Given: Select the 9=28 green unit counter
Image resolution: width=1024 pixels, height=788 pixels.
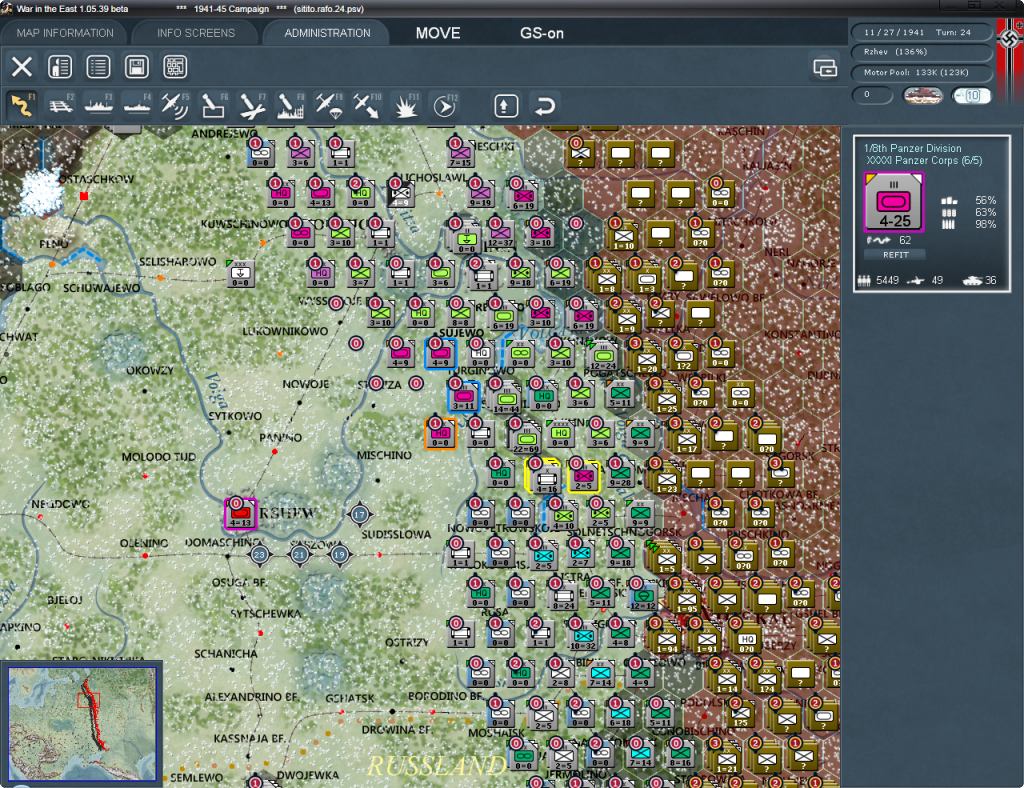Looking at the screenshot, I should [x=620, y=473].
